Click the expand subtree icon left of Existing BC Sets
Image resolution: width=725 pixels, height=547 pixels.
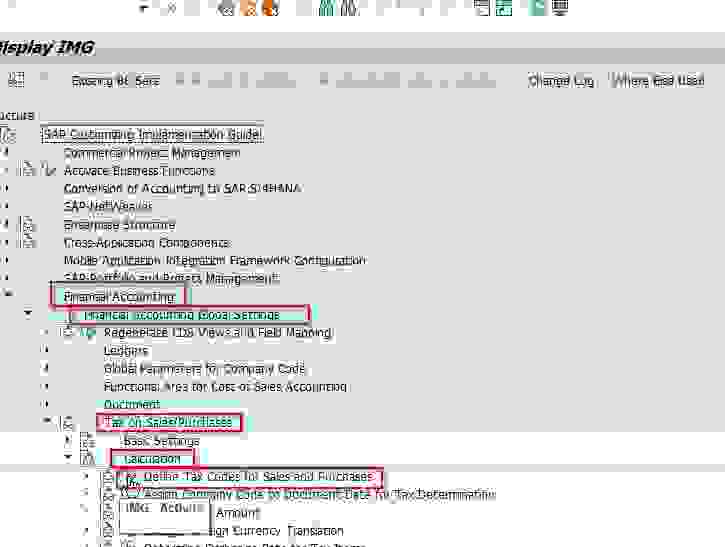point(16,80)
